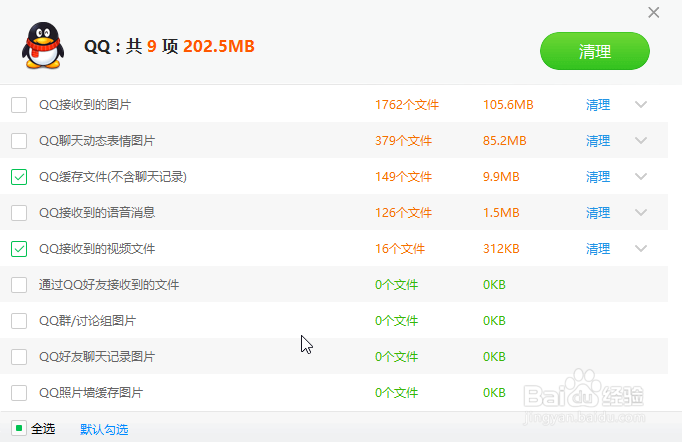Click the QQ接收到的图片 label
The height and width of the screenshot is (442, 682).
pyautogui.click(x=85, y=105)
